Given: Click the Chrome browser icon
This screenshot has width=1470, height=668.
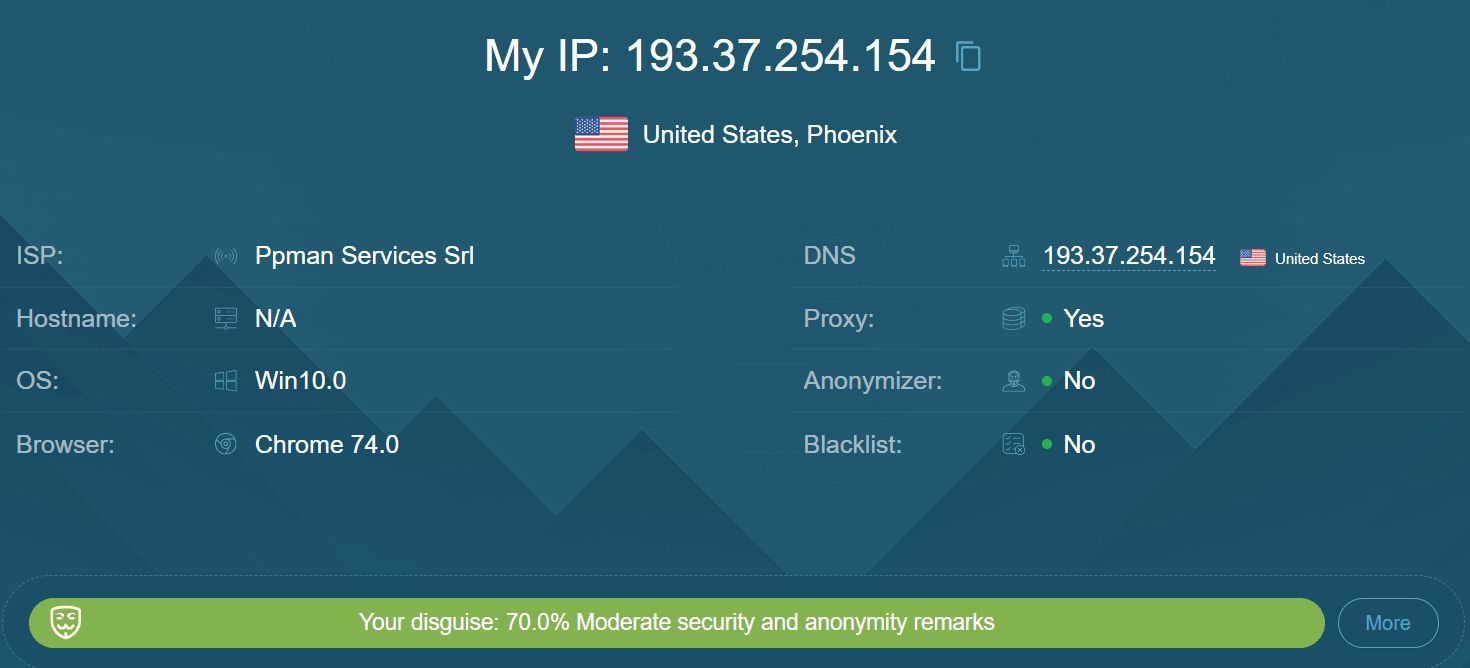Looking at the screenshot, I should 226,444.
